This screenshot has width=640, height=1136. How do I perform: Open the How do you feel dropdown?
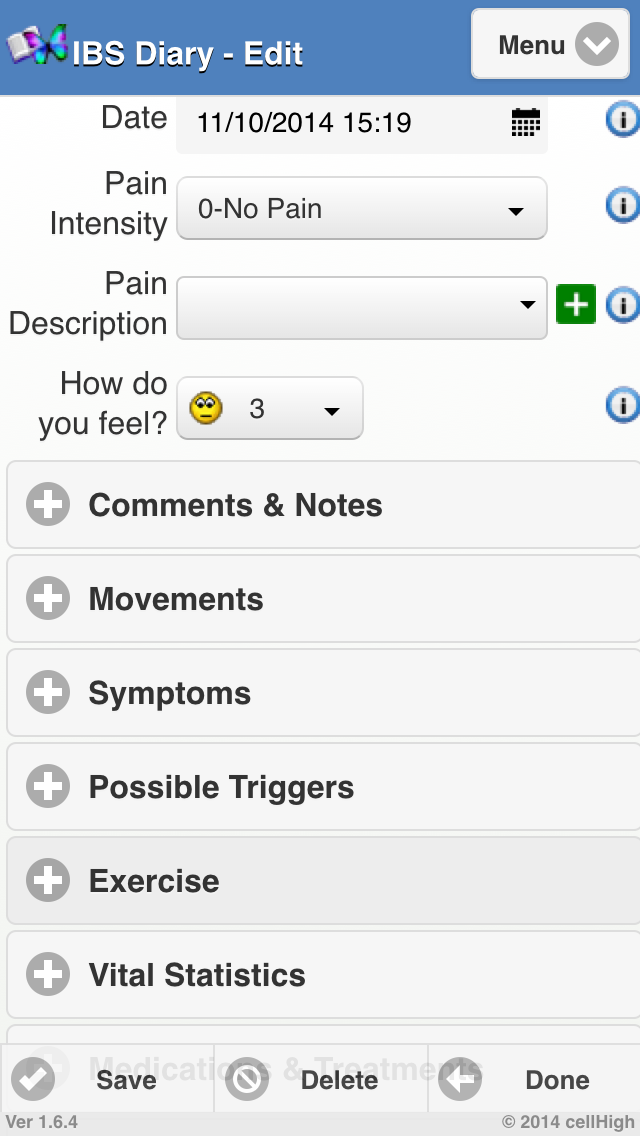(x=270, y=408)
